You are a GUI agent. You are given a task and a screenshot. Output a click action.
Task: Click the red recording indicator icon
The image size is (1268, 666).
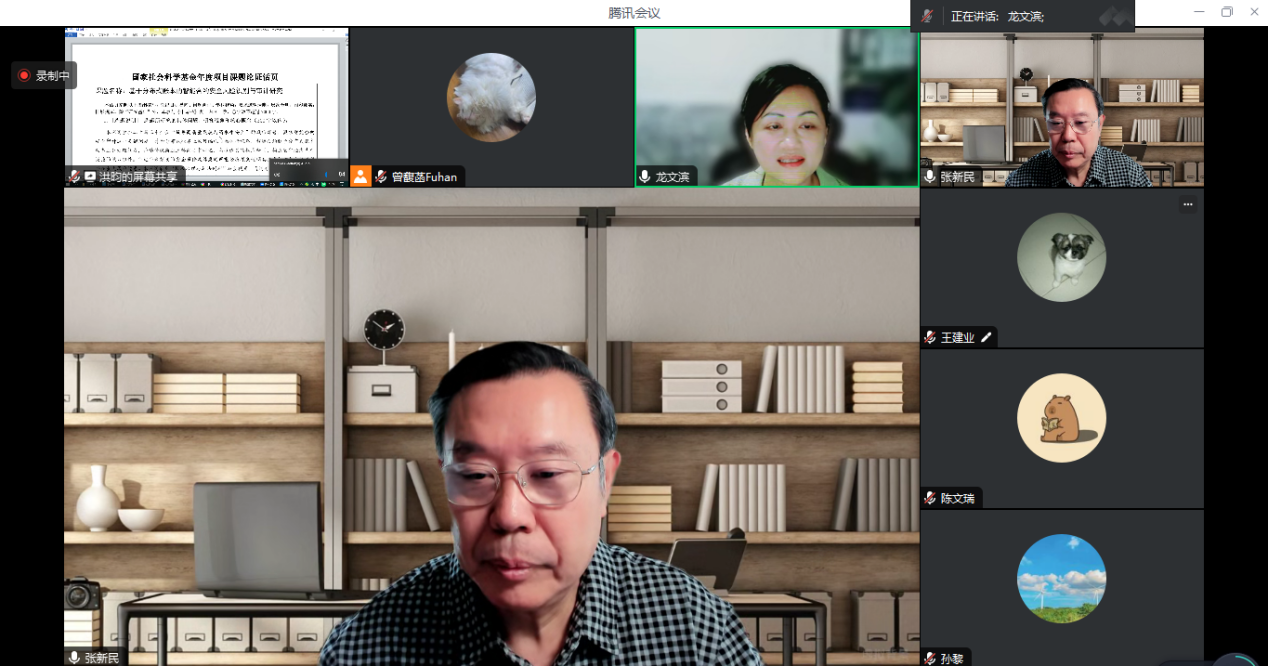(24, 75)
